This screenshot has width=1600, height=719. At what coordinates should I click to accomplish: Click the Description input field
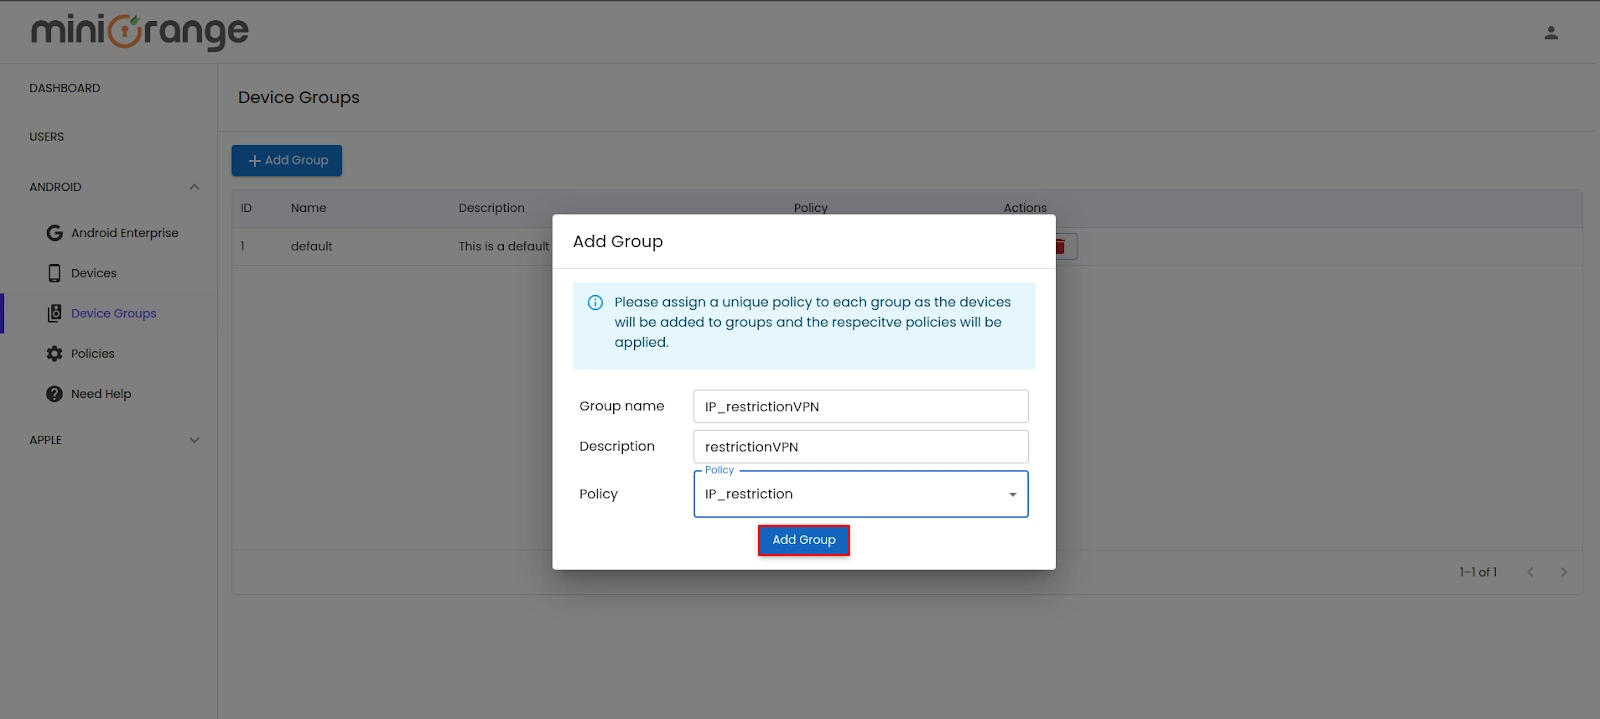(x=860, y=447)
